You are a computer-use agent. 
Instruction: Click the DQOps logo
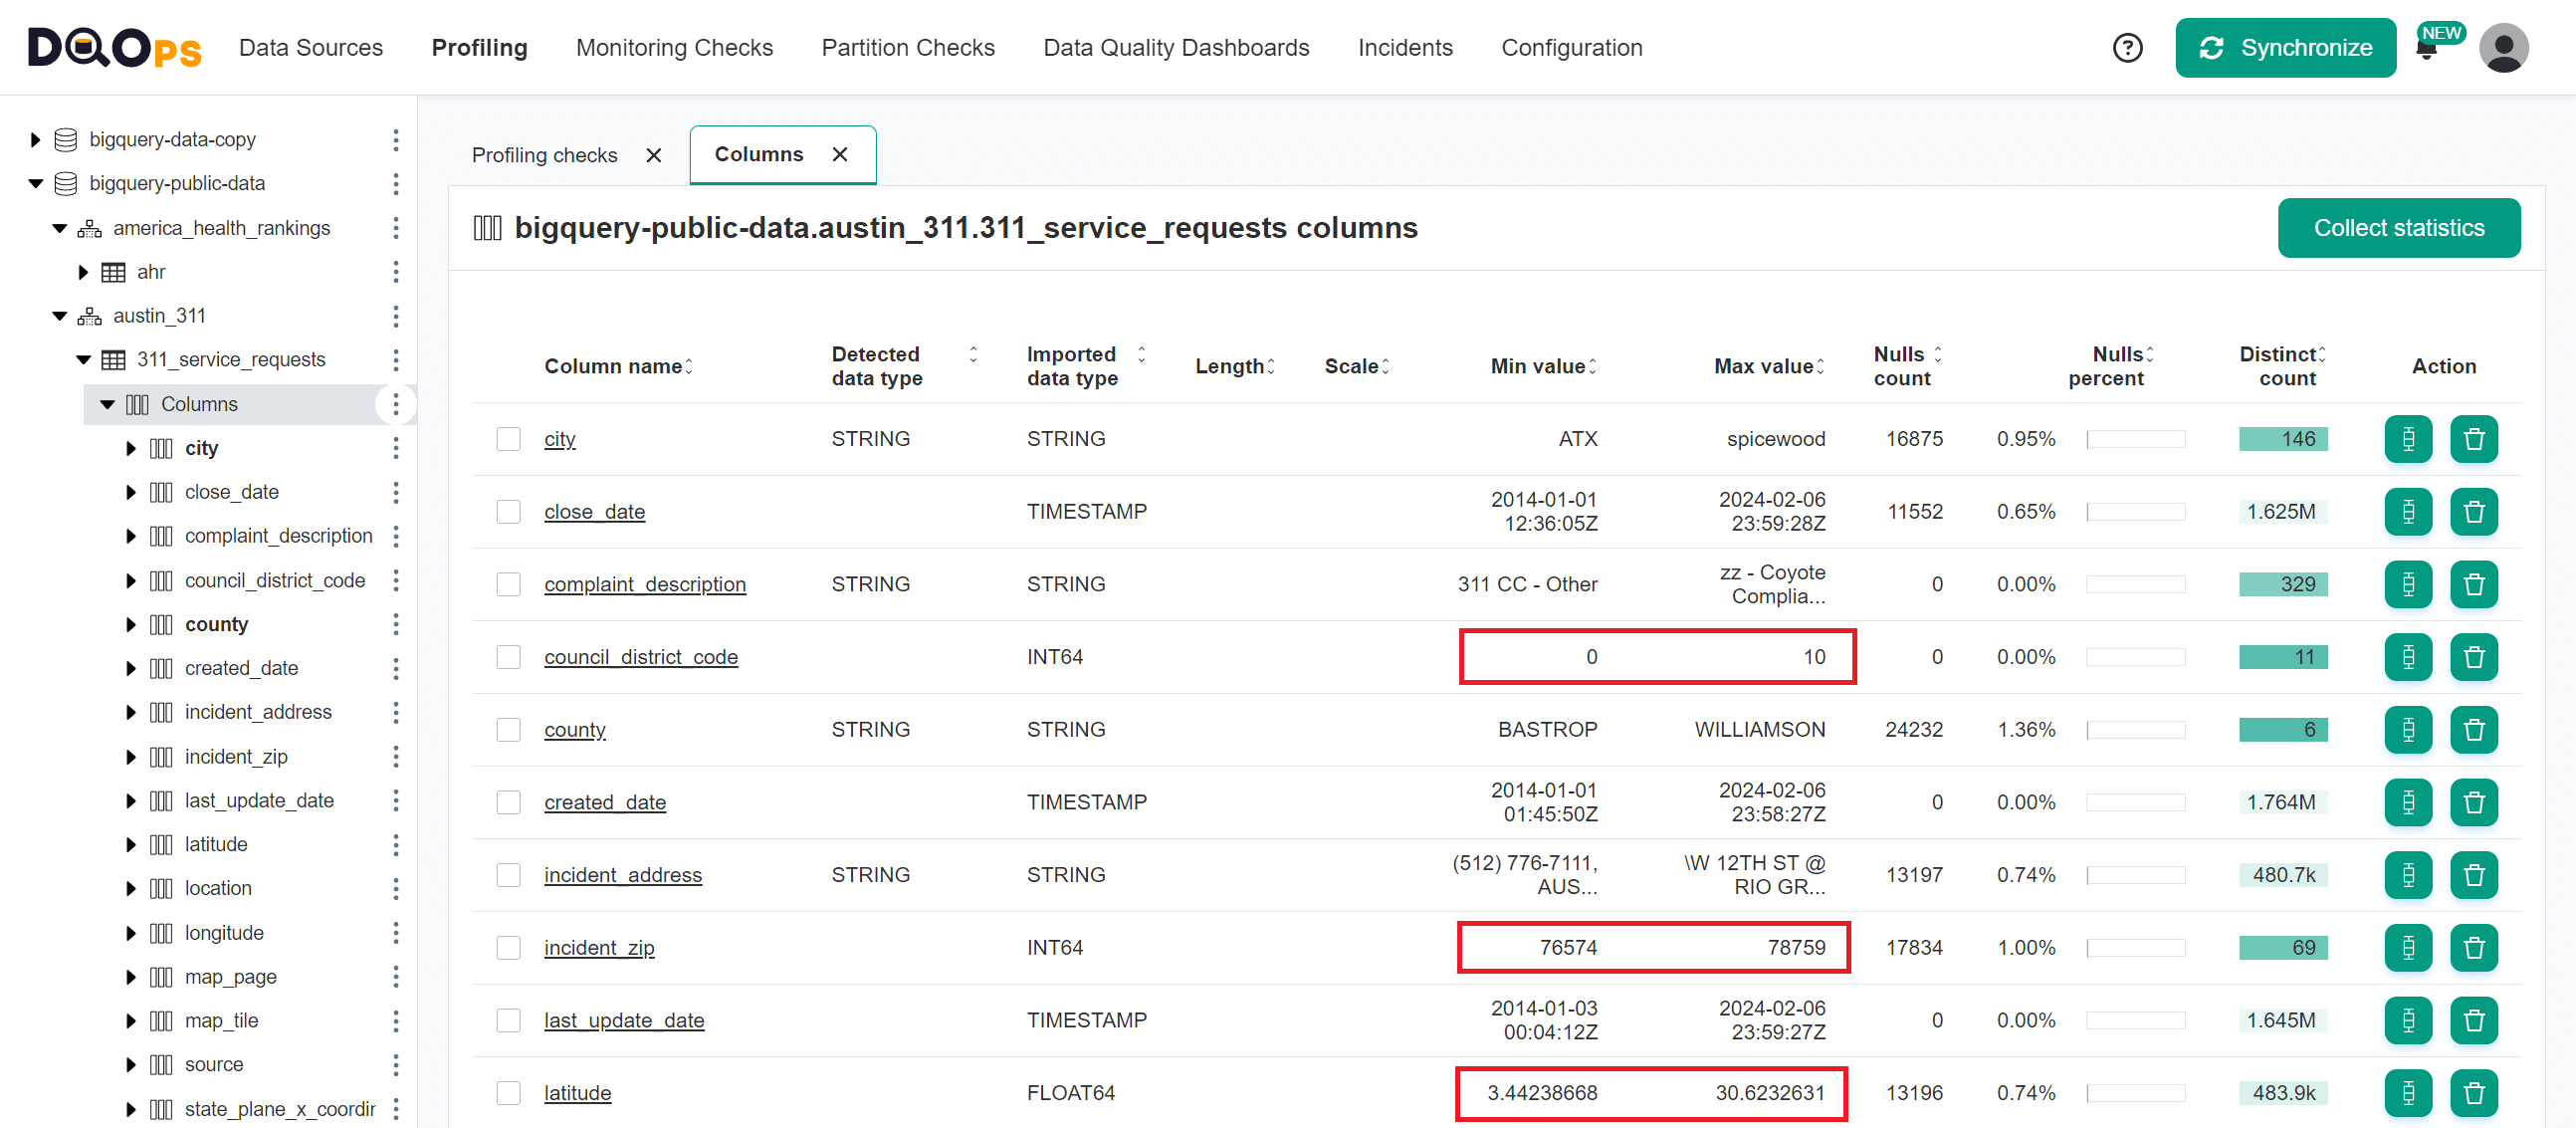pyautogui.click(x=113, y=47)
